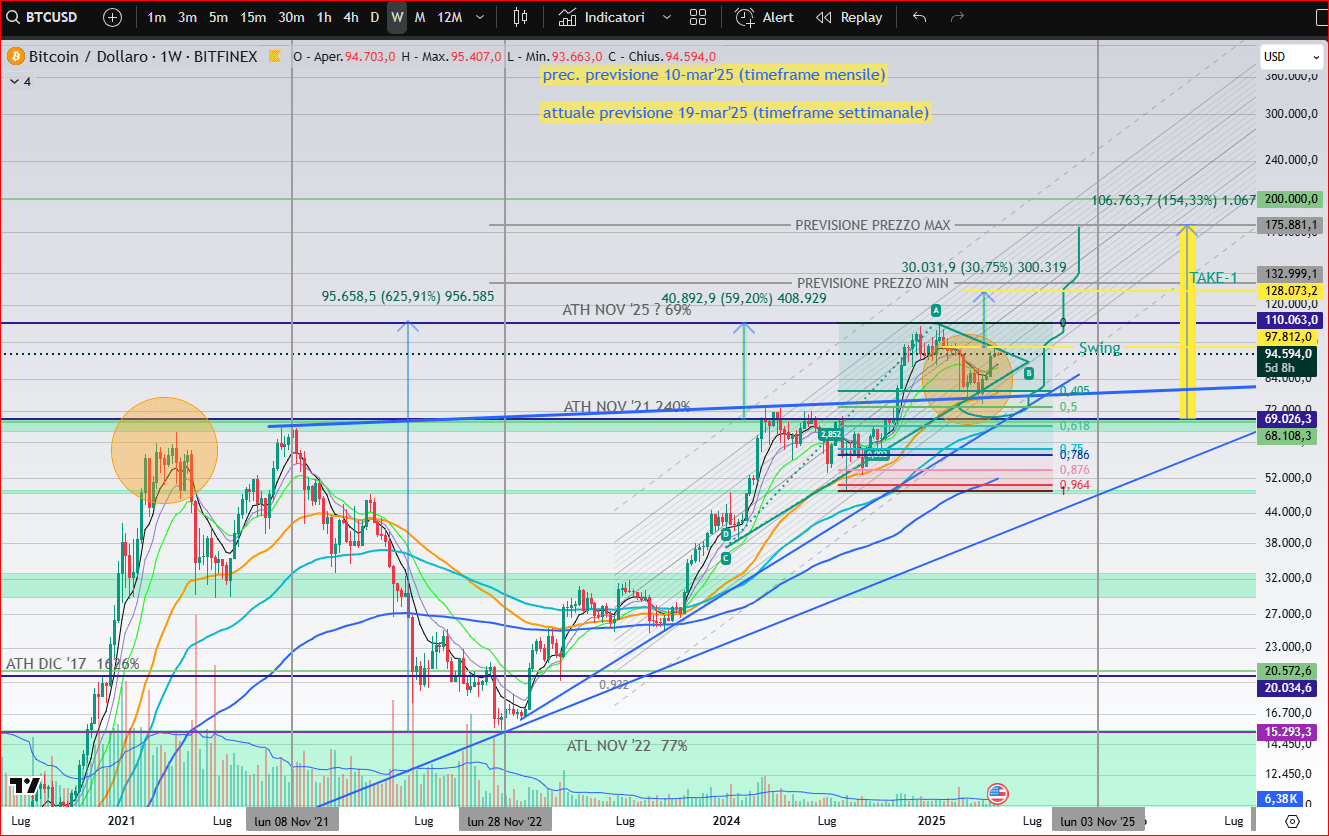Toggle the M monthly interval

coord(419,17)
